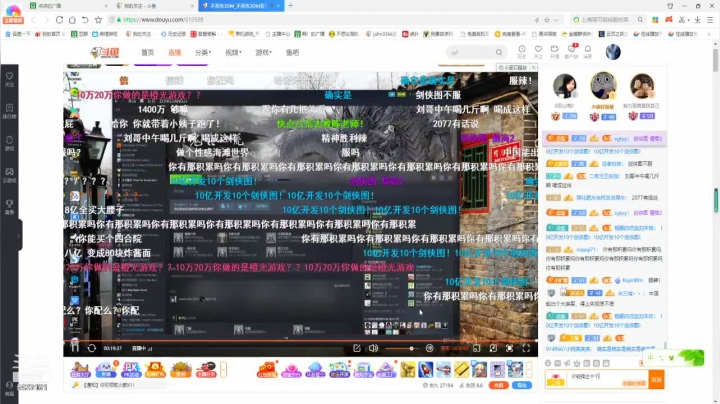Close the active Douyu browser tab
This screenshot has height=404, width=720.
coord(279,6)
